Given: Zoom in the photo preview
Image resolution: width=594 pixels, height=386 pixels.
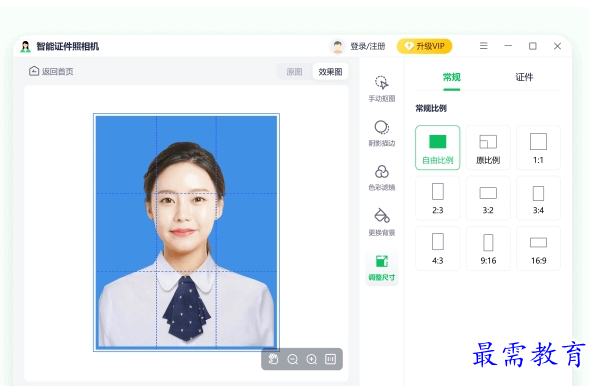Looking at the screenshot, I should click(x=311, y=359).
